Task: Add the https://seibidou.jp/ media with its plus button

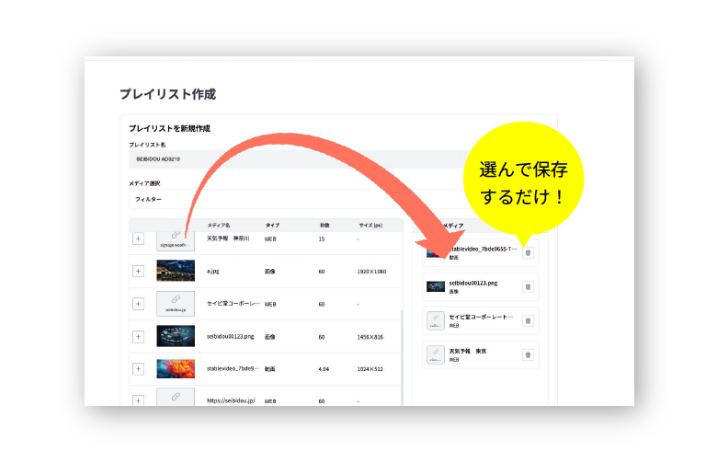Action: click(138, 400)
